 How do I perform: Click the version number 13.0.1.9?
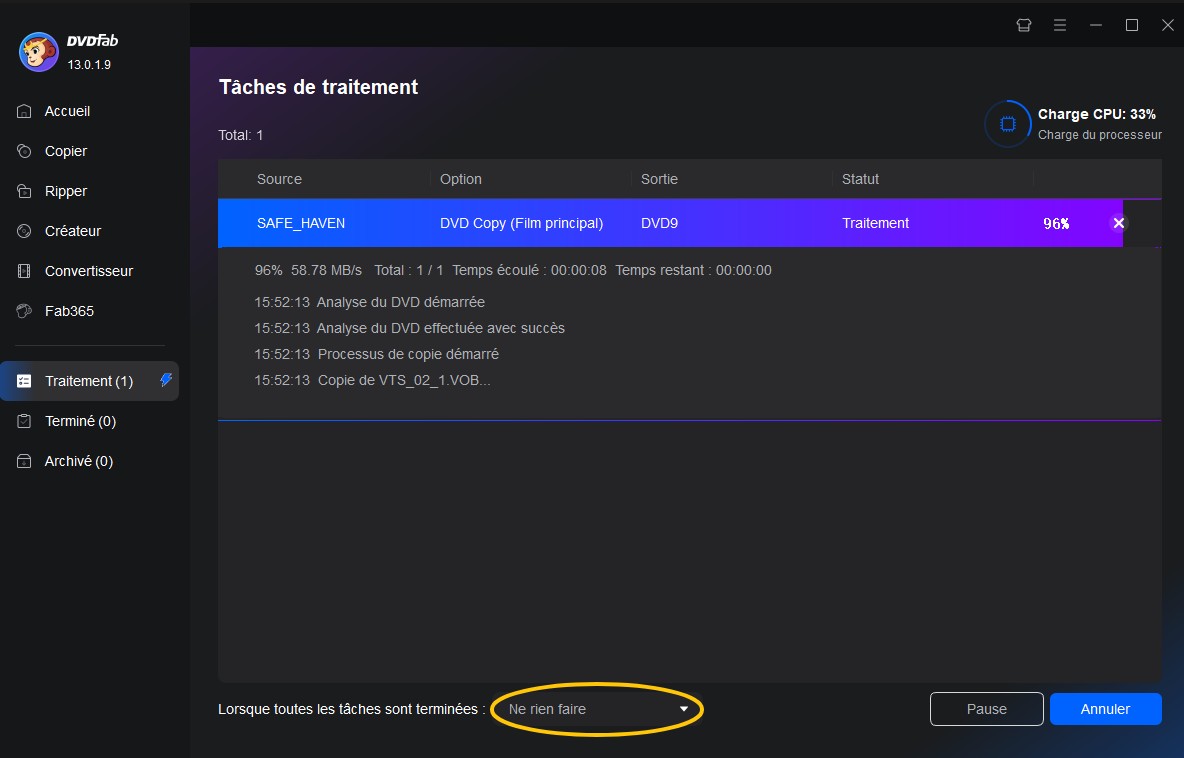coord(89,64)
